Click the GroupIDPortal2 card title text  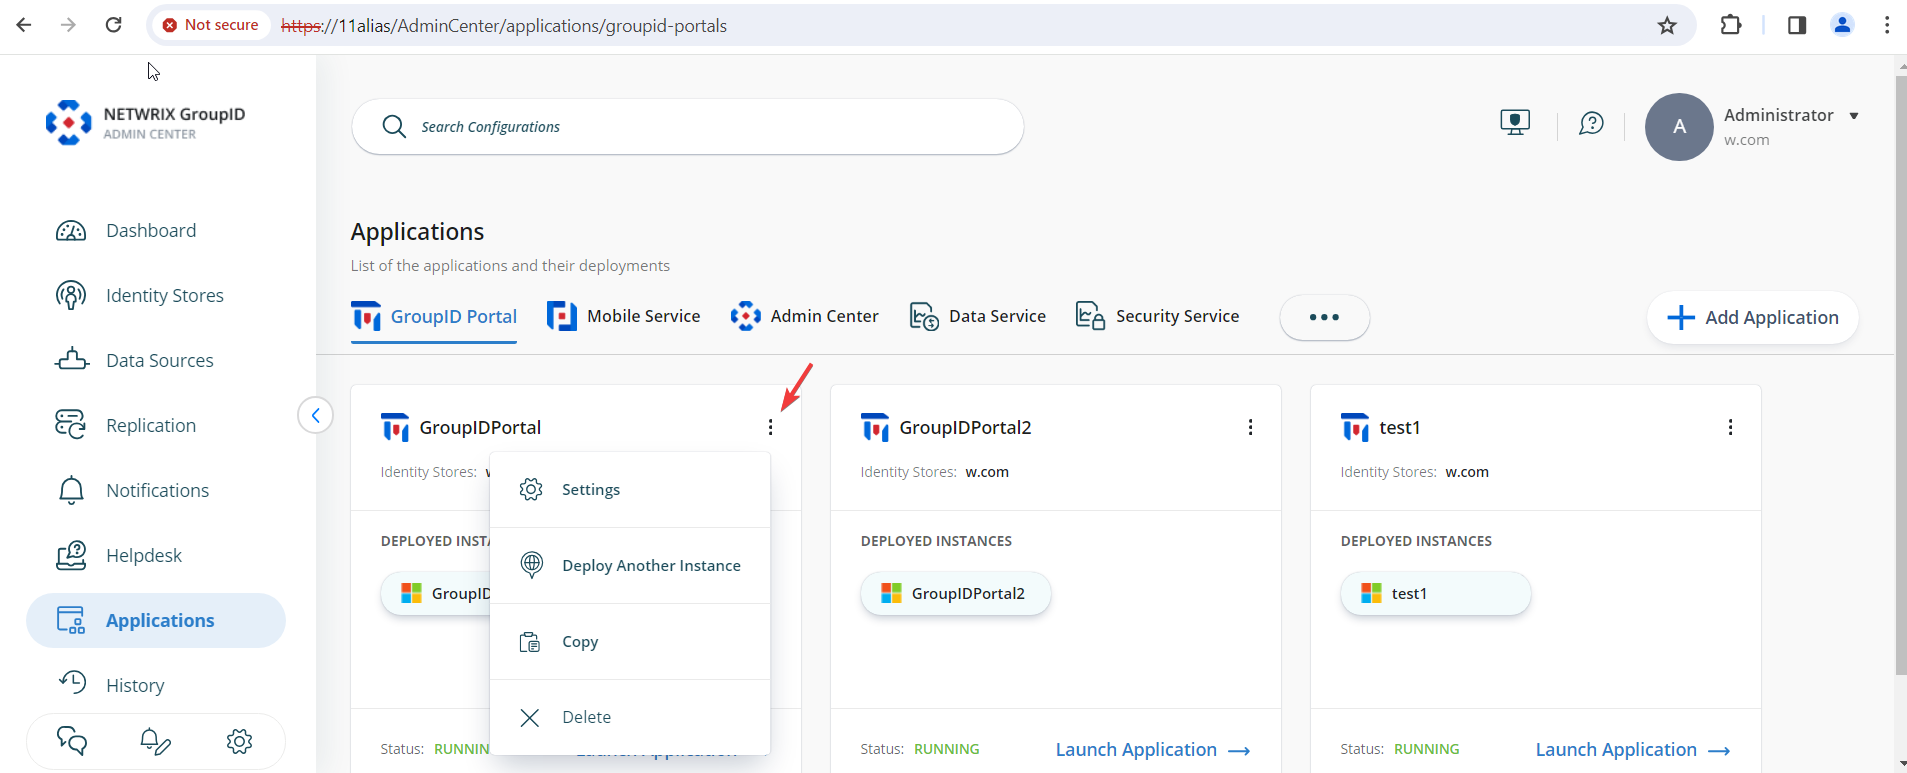pyautogui.click(x=965, y=428)
